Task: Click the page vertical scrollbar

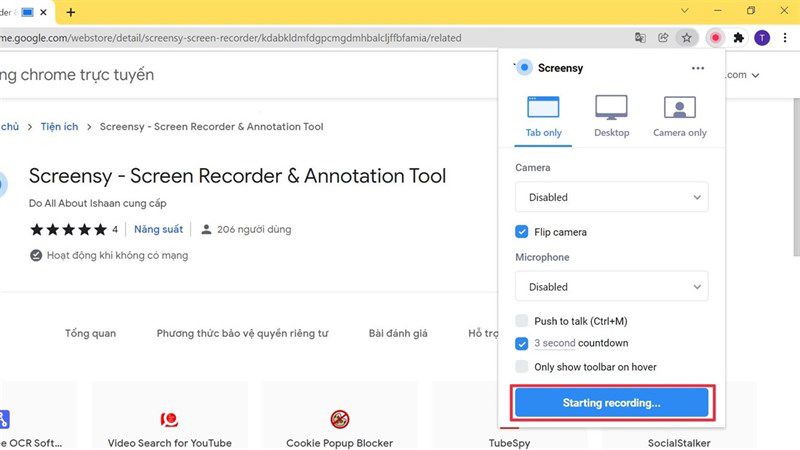Action: (796, 176)
